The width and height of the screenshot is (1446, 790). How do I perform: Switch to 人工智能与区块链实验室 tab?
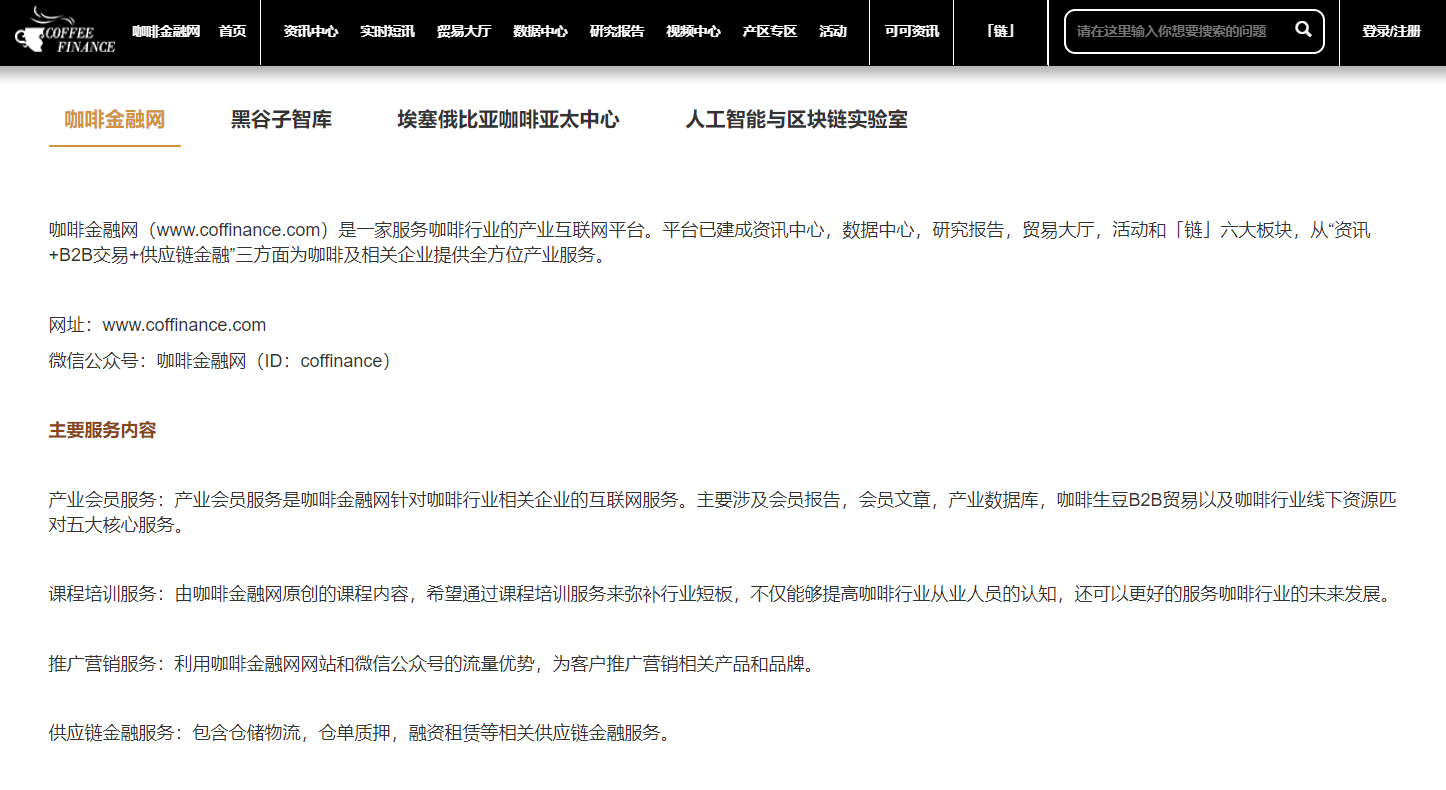click(x=797, y=120)
